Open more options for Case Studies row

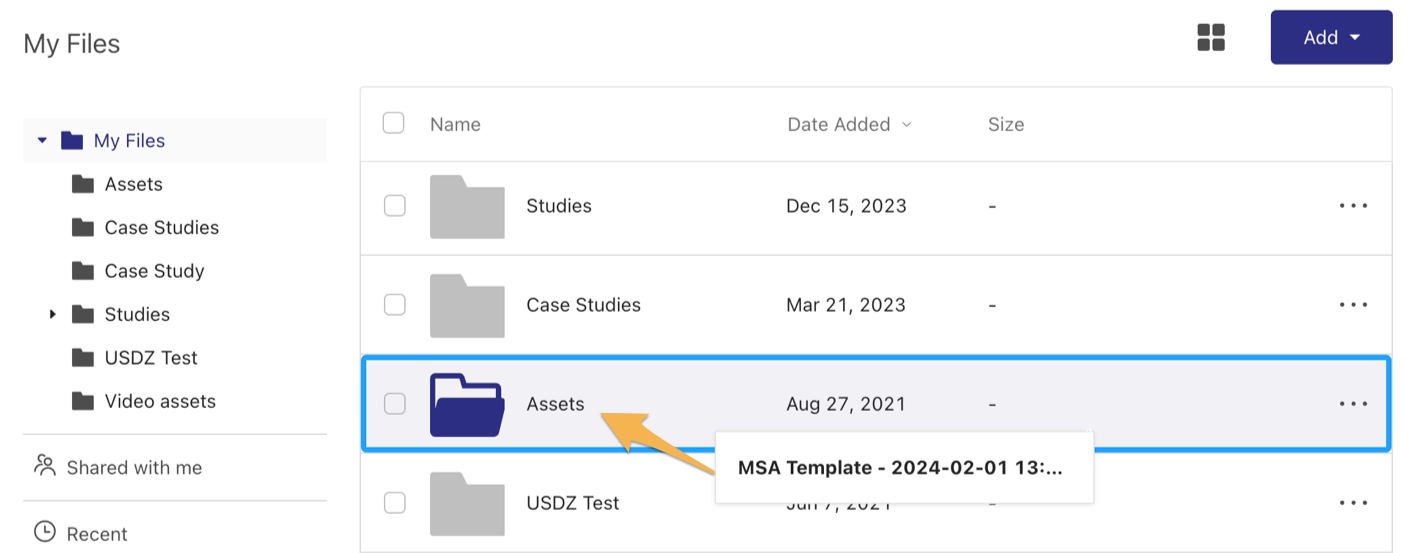tap(1353, 305)
